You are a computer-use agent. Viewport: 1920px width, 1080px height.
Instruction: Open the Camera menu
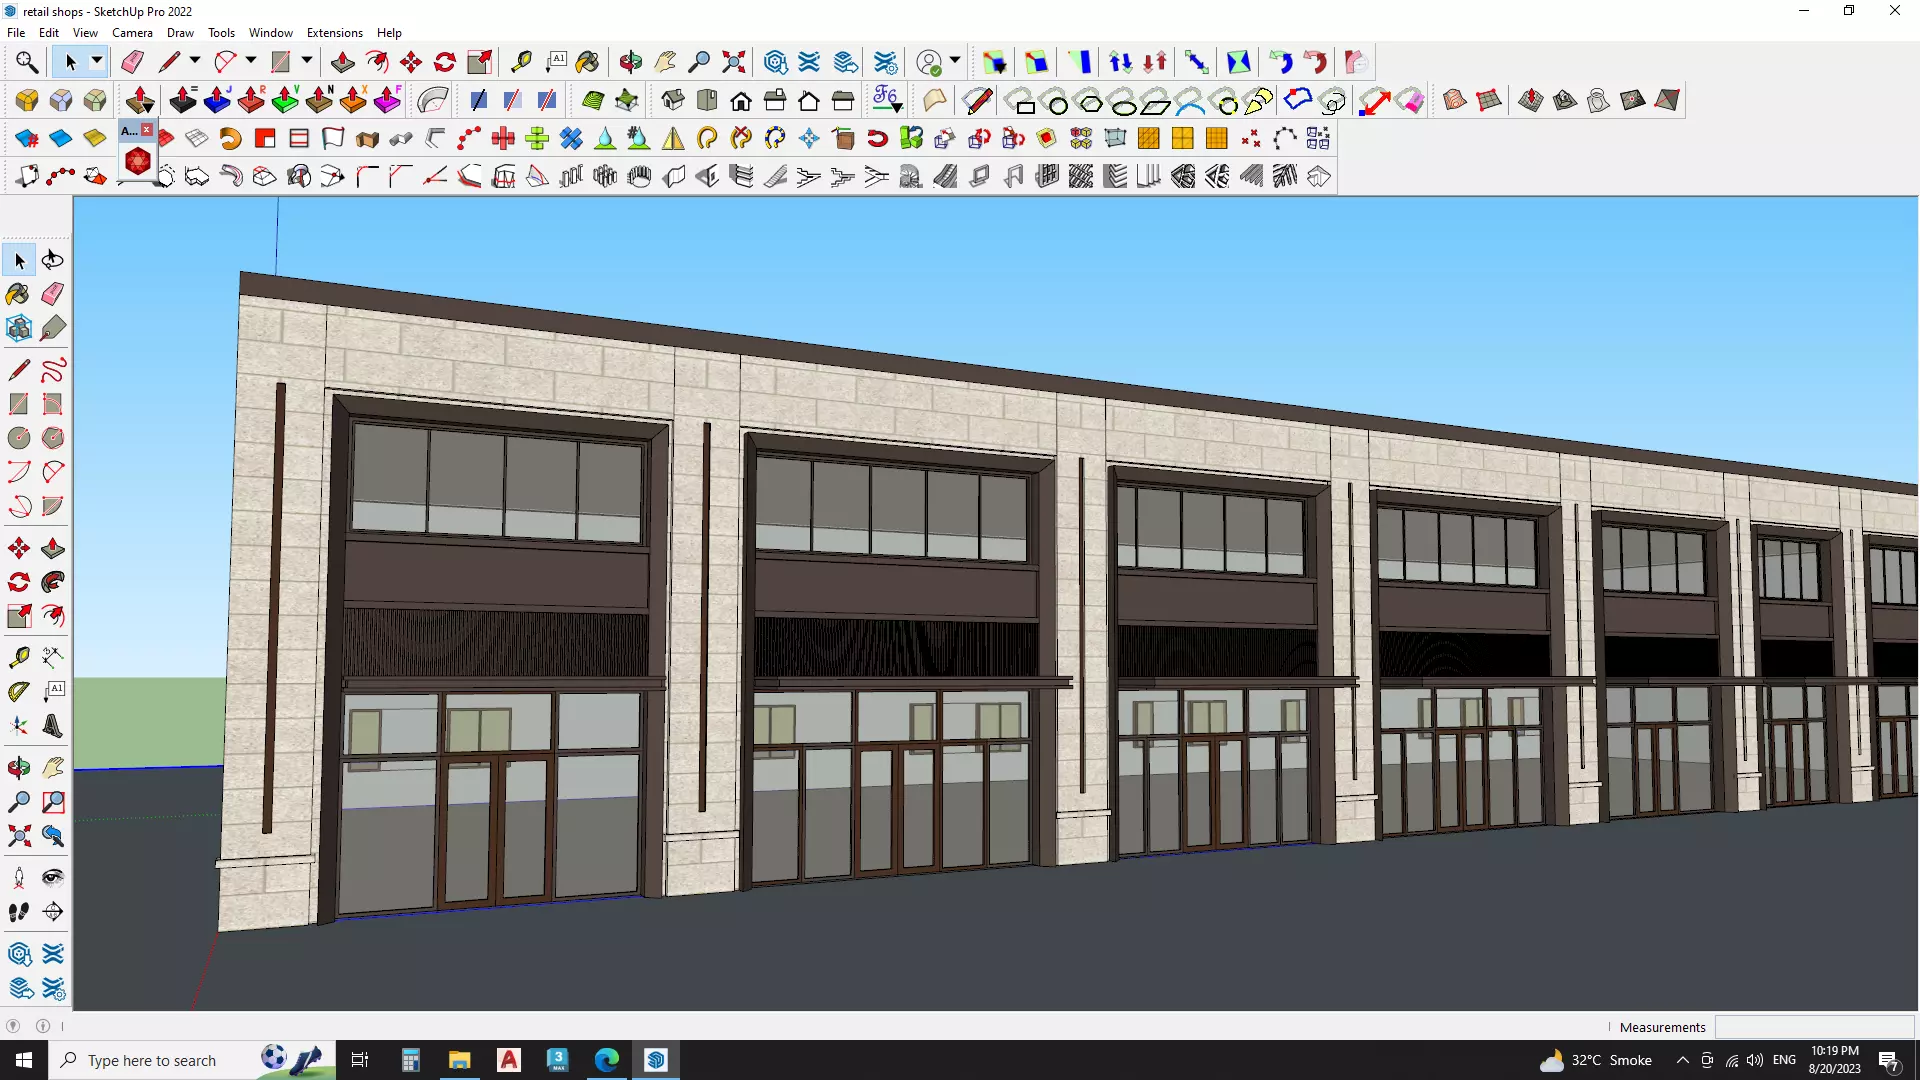pos(132,33)
